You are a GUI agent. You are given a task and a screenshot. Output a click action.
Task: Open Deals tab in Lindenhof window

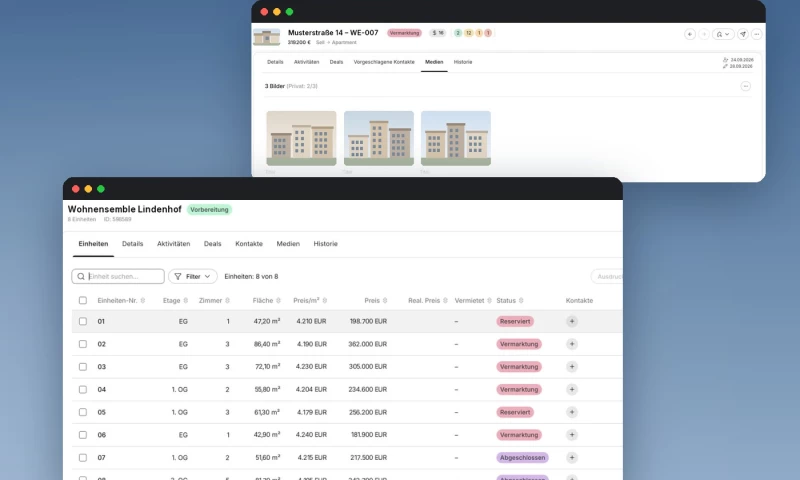pyautogui.click(x=212, y=244)
